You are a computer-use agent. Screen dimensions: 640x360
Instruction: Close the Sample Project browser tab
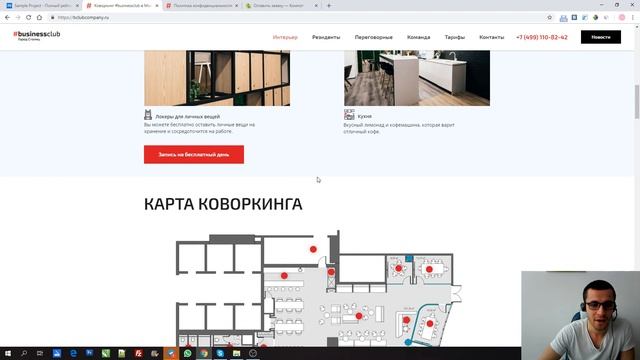click(x=77, y=6)
